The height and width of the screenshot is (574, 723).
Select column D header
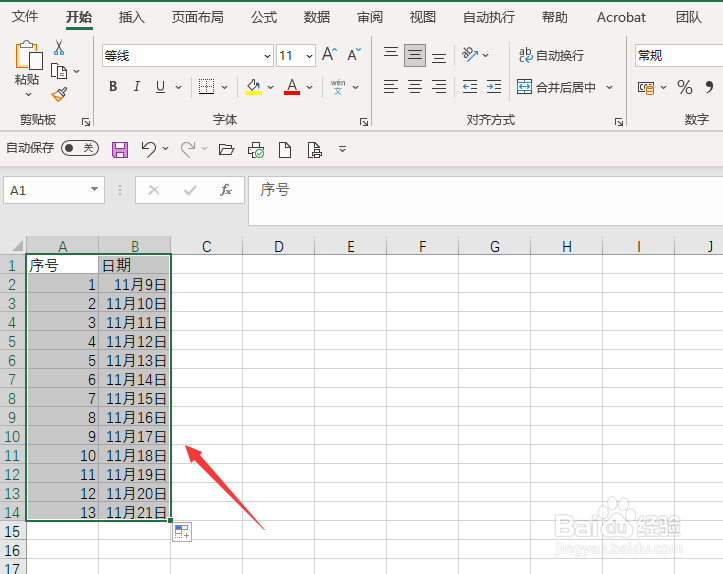click(x=279, y=246)
